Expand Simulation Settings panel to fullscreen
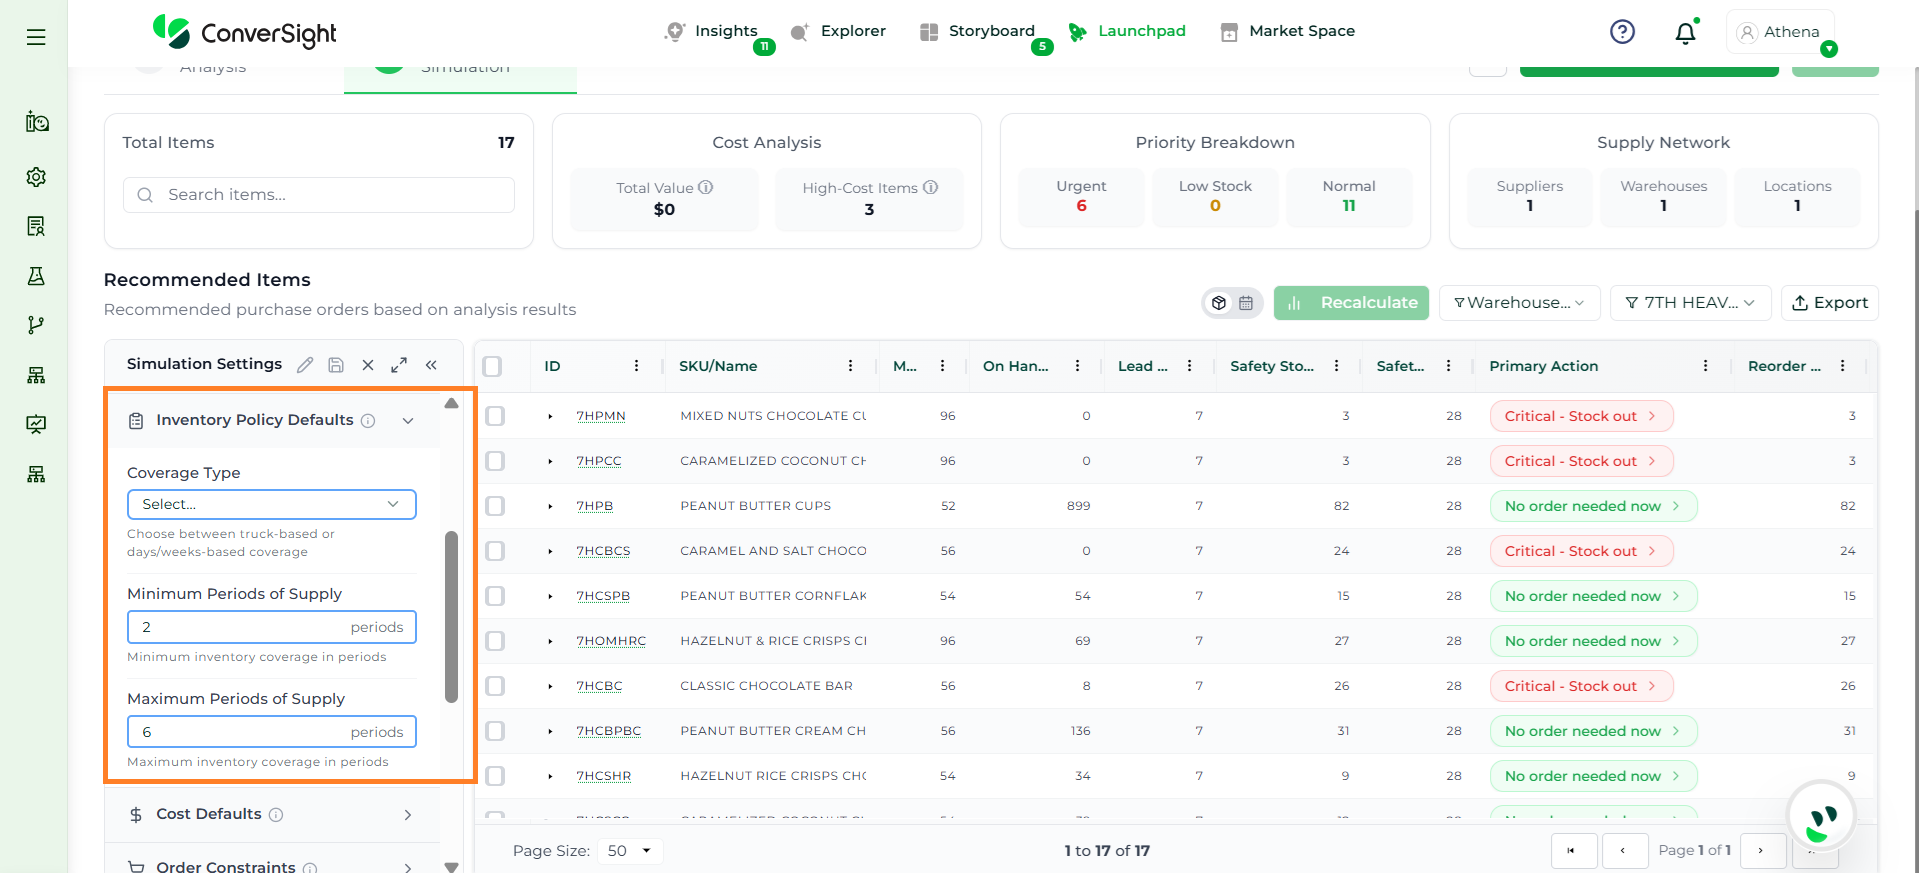 [x=399, y=365]
